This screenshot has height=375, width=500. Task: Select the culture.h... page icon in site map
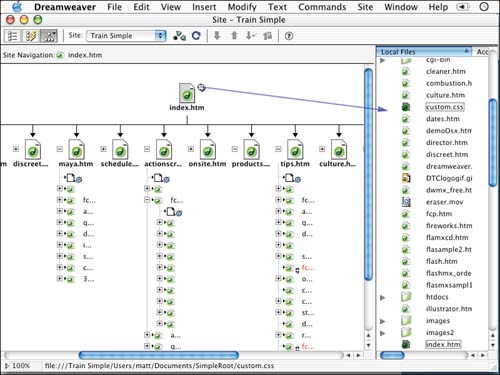339,149
